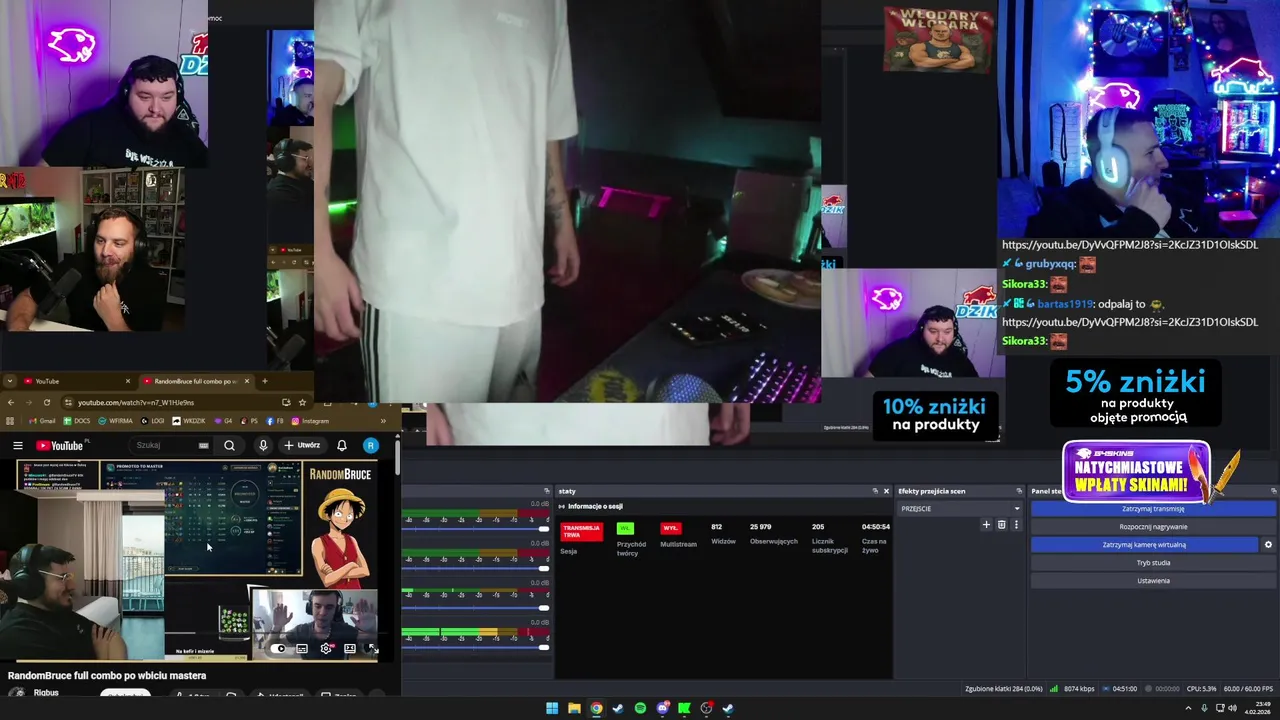Reload the YouTube page

coord(46,402)
